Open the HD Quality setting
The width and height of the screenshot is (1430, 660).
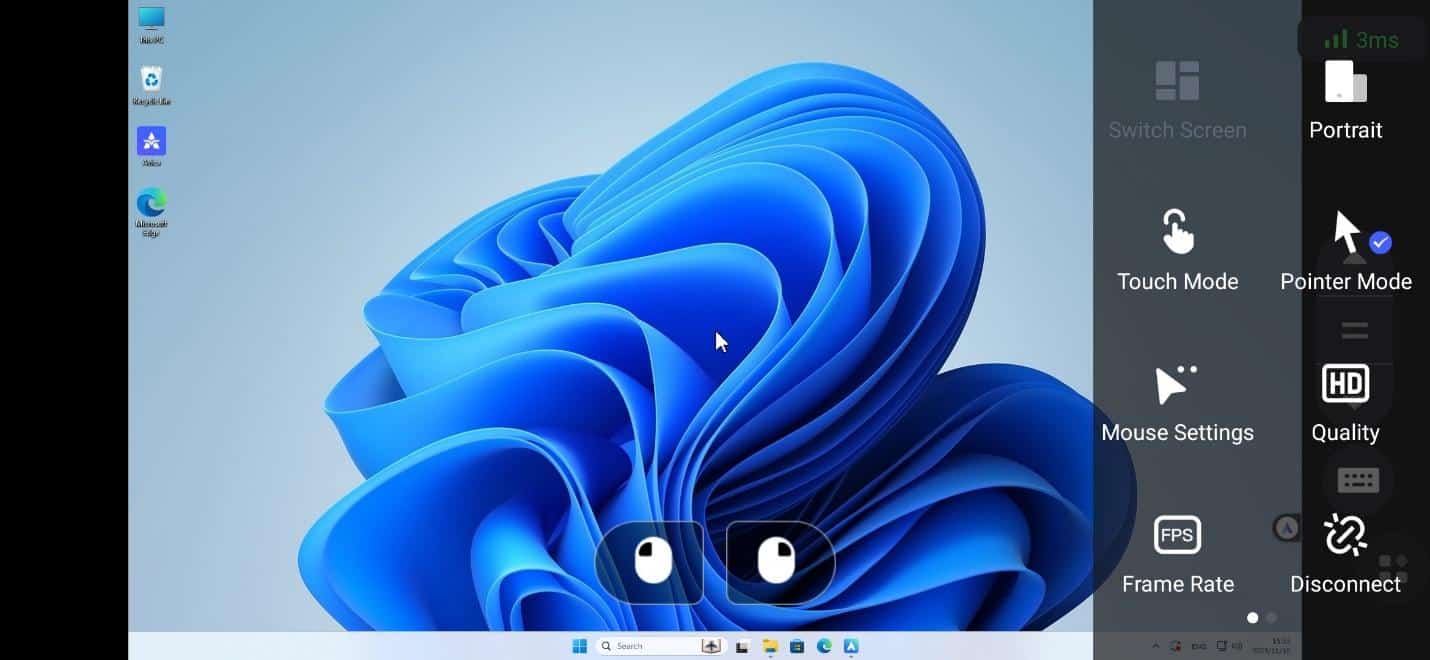(1346, 402)
